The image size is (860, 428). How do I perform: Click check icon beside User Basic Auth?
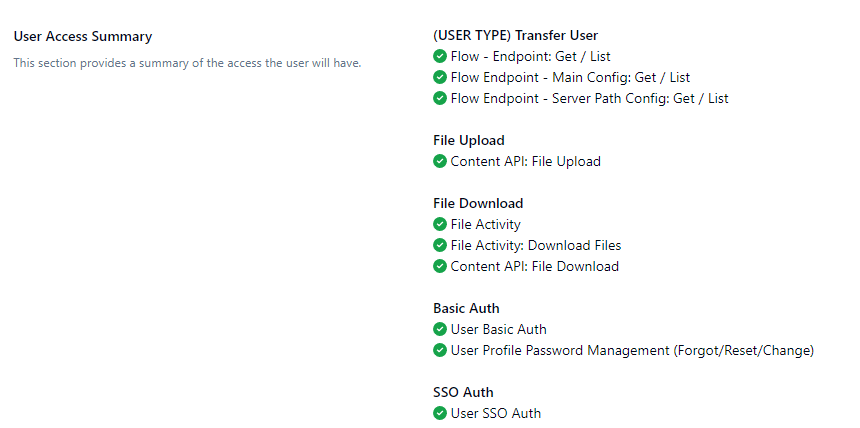pos(440,329)
